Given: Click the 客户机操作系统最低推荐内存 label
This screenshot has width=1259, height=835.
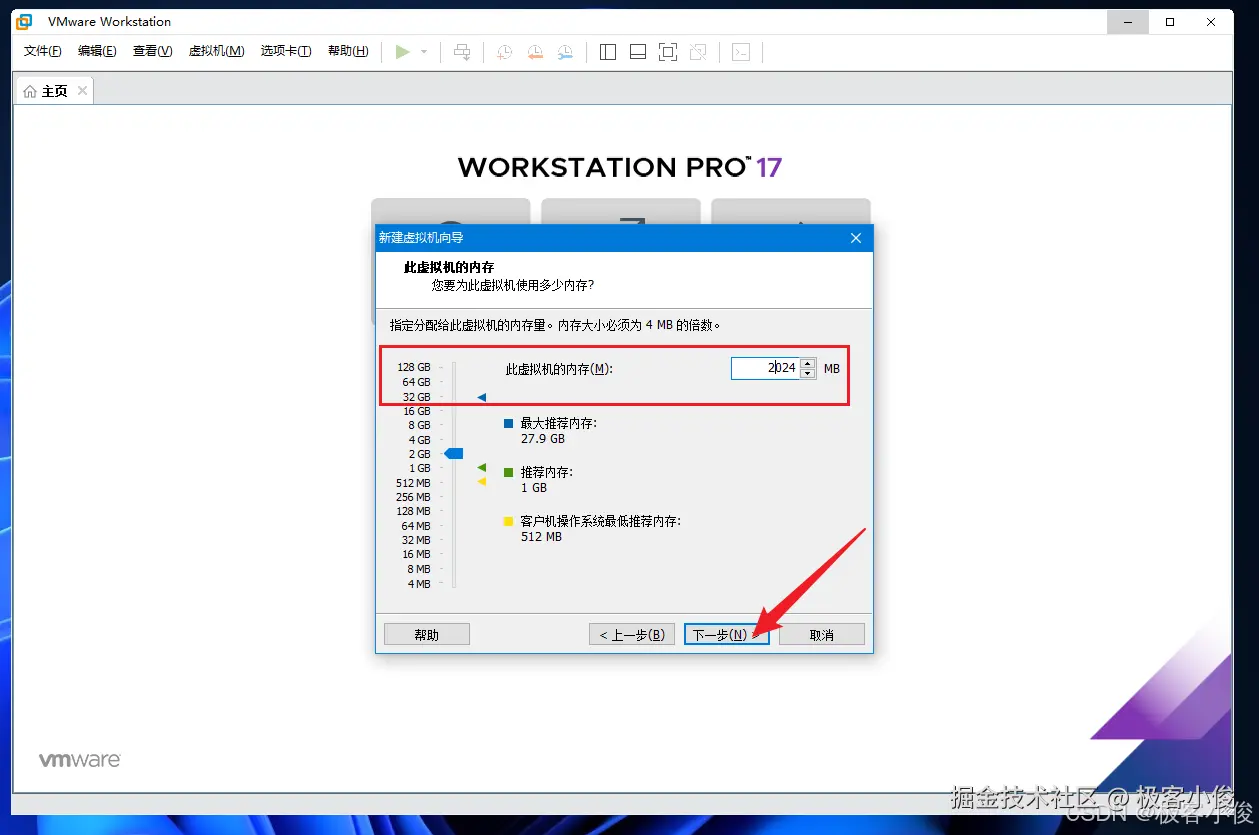Looking at the screenshot, I should (600, 521).
